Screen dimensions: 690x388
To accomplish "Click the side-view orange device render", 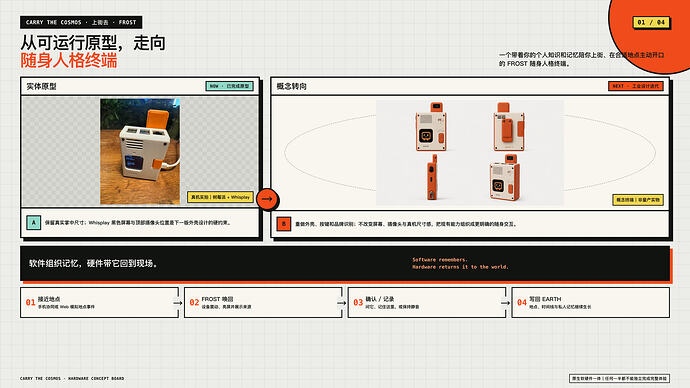I will pos(432,177).
